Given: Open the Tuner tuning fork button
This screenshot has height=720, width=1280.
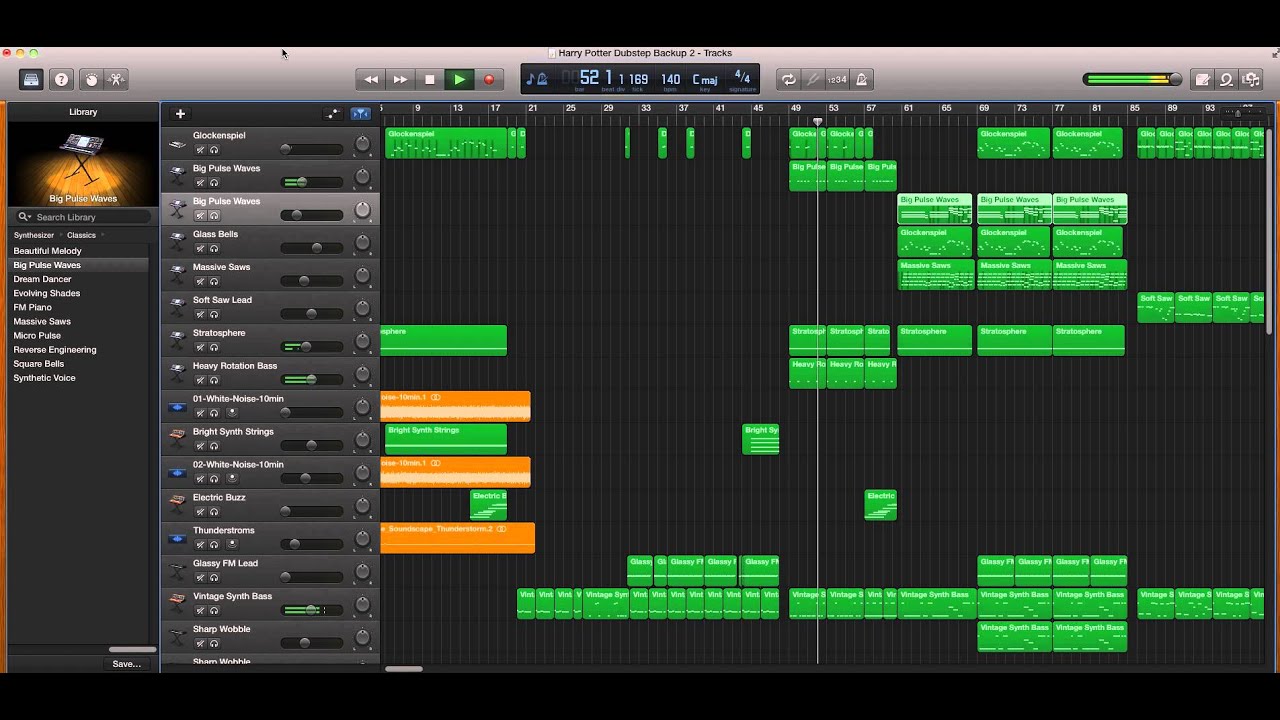Looking at the screenshot, I should coord(813,80).
